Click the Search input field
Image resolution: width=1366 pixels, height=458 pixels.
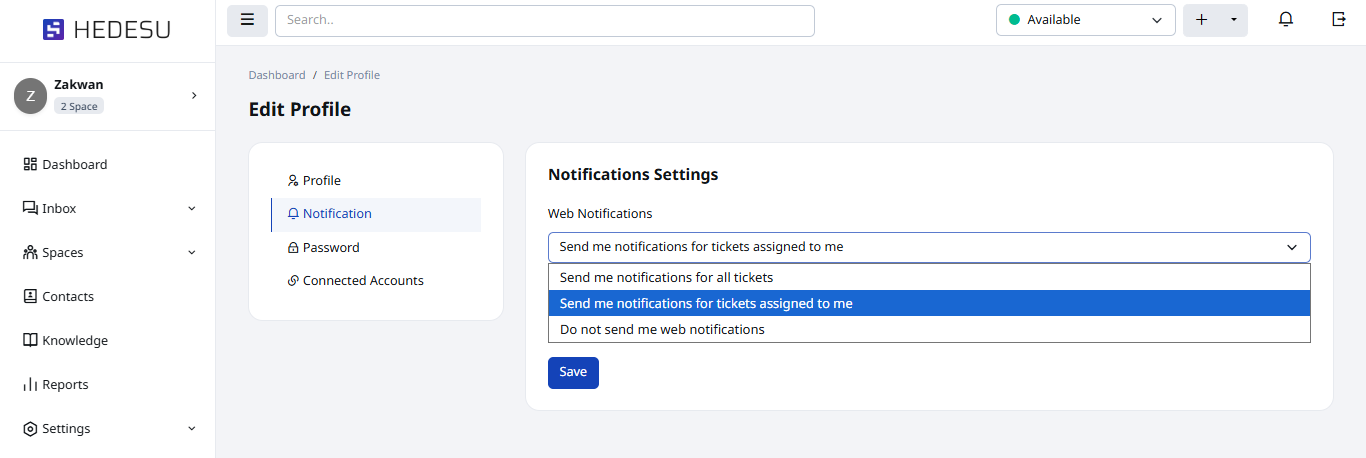pos(544,20)
